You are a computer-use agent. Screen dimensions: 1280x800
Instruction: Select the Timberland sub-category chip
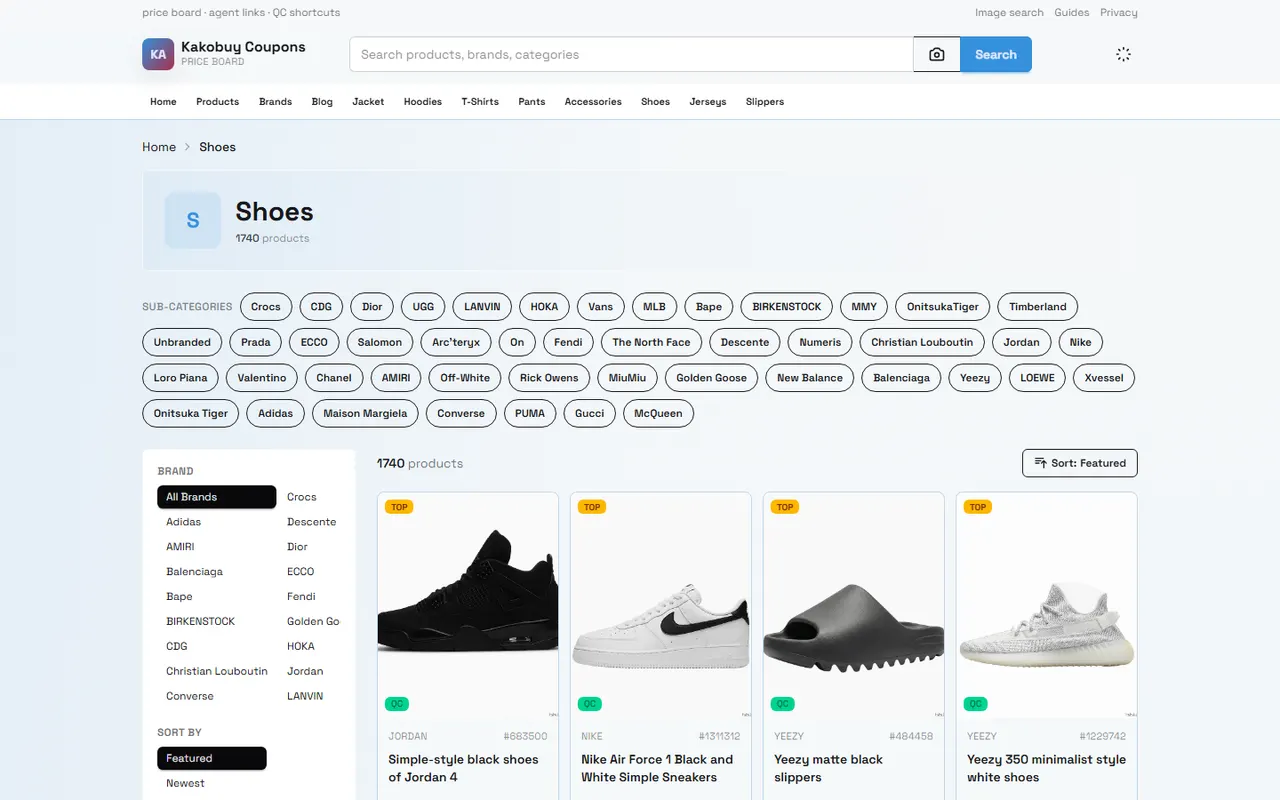(1038, 307)
